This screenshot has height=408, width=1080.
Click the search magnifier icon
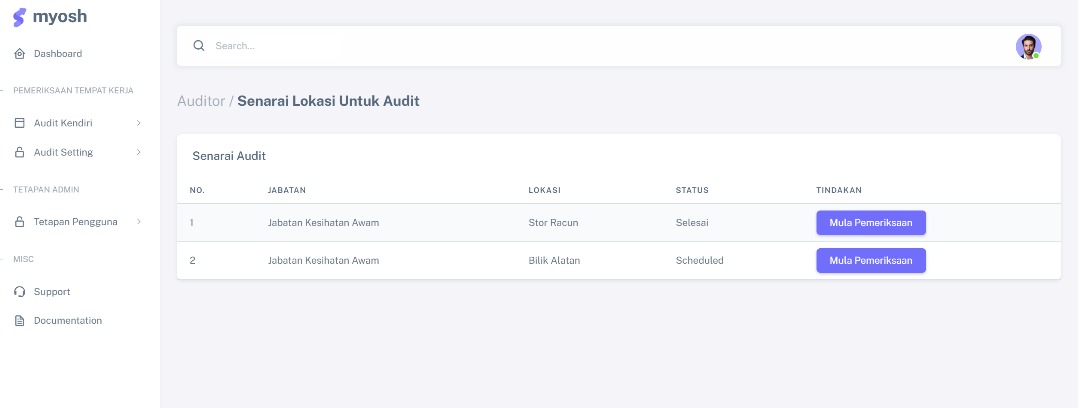tap(199, 46)
